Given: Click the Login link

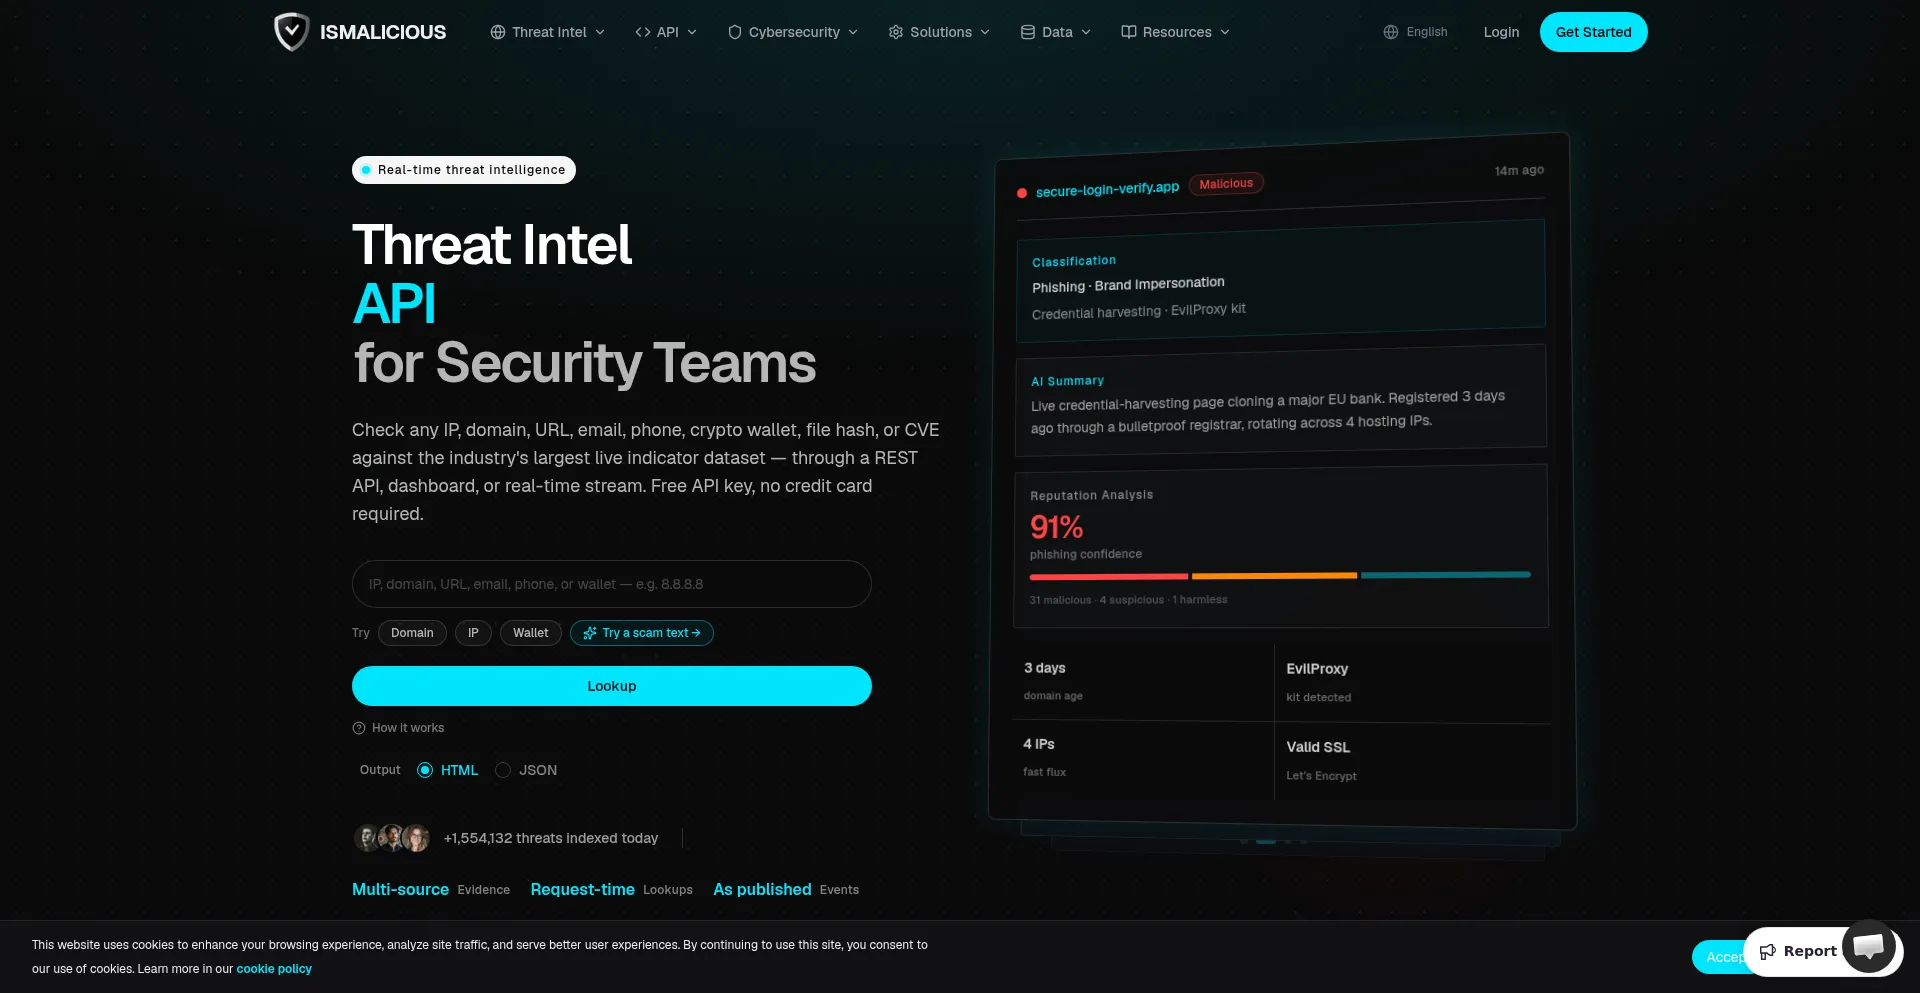Looking at the screenshot, I should [1501, 32].
